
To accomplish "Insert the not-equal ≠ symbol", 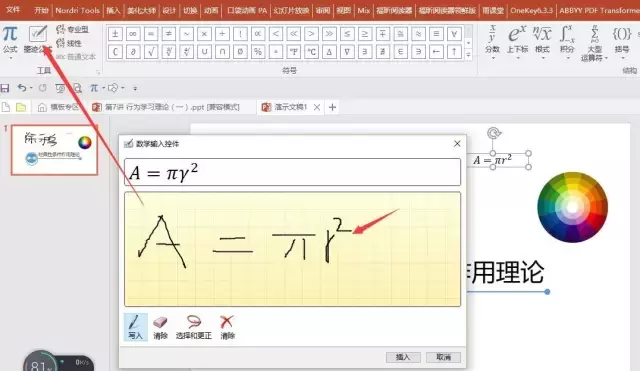I will point(169,34).
